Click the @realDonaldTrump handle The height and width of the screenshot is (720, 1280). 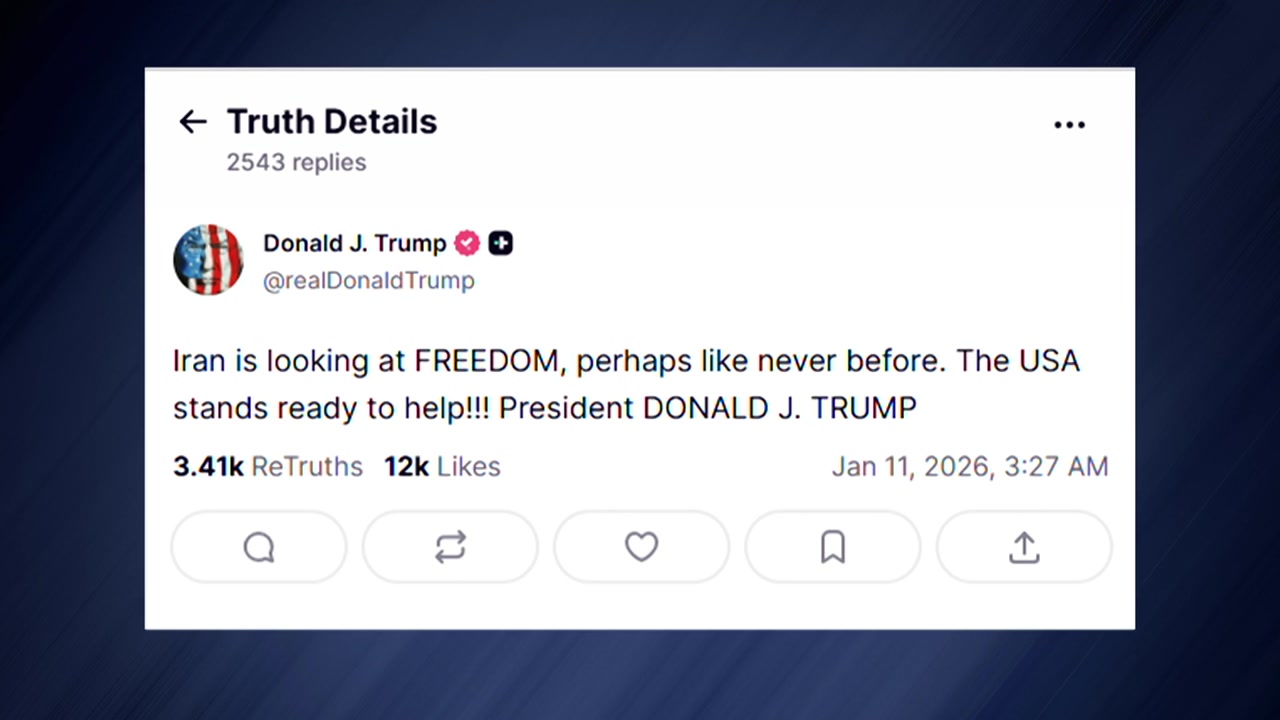point(368,281)
